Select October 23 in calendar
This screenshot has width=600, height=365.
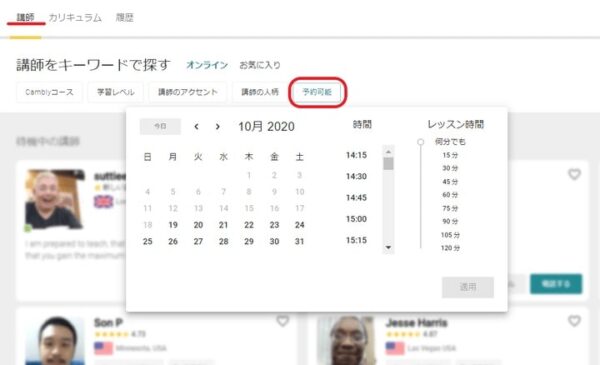tap(274, 225)
